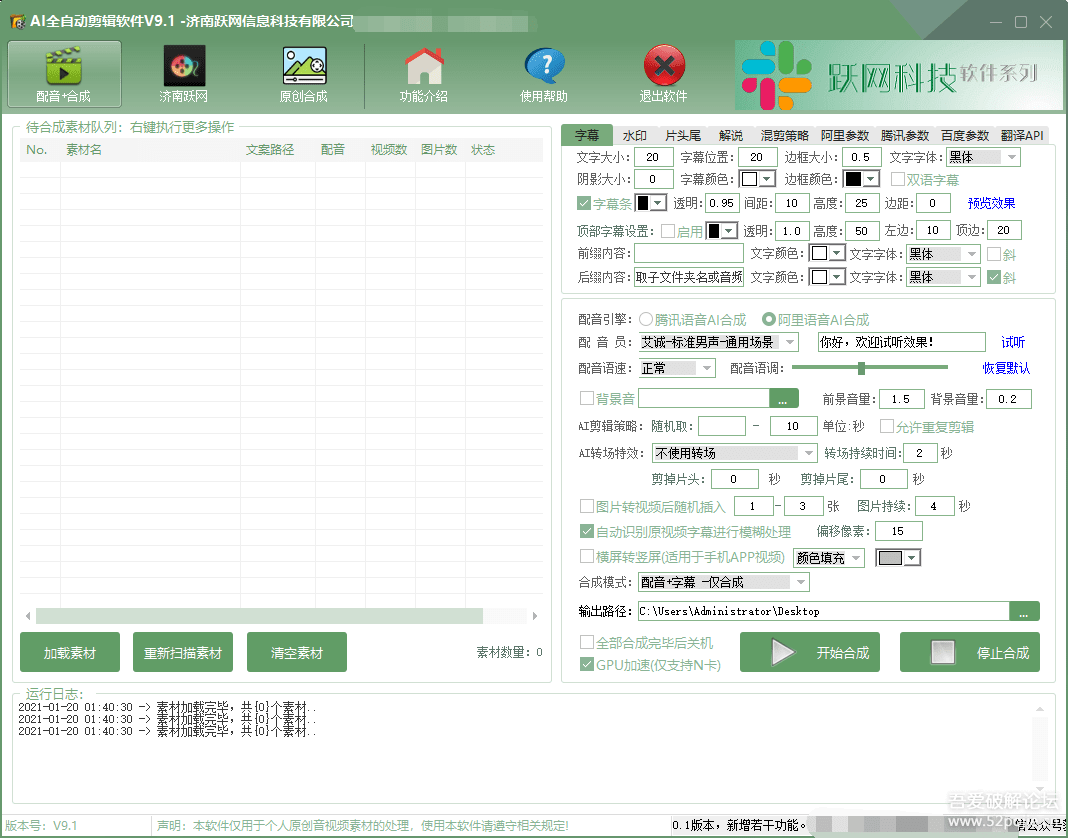The height and width of the screenshot is (838, 1068).
Task: Enable the 背景音 checkbox
Action: [x=586, y=398]
